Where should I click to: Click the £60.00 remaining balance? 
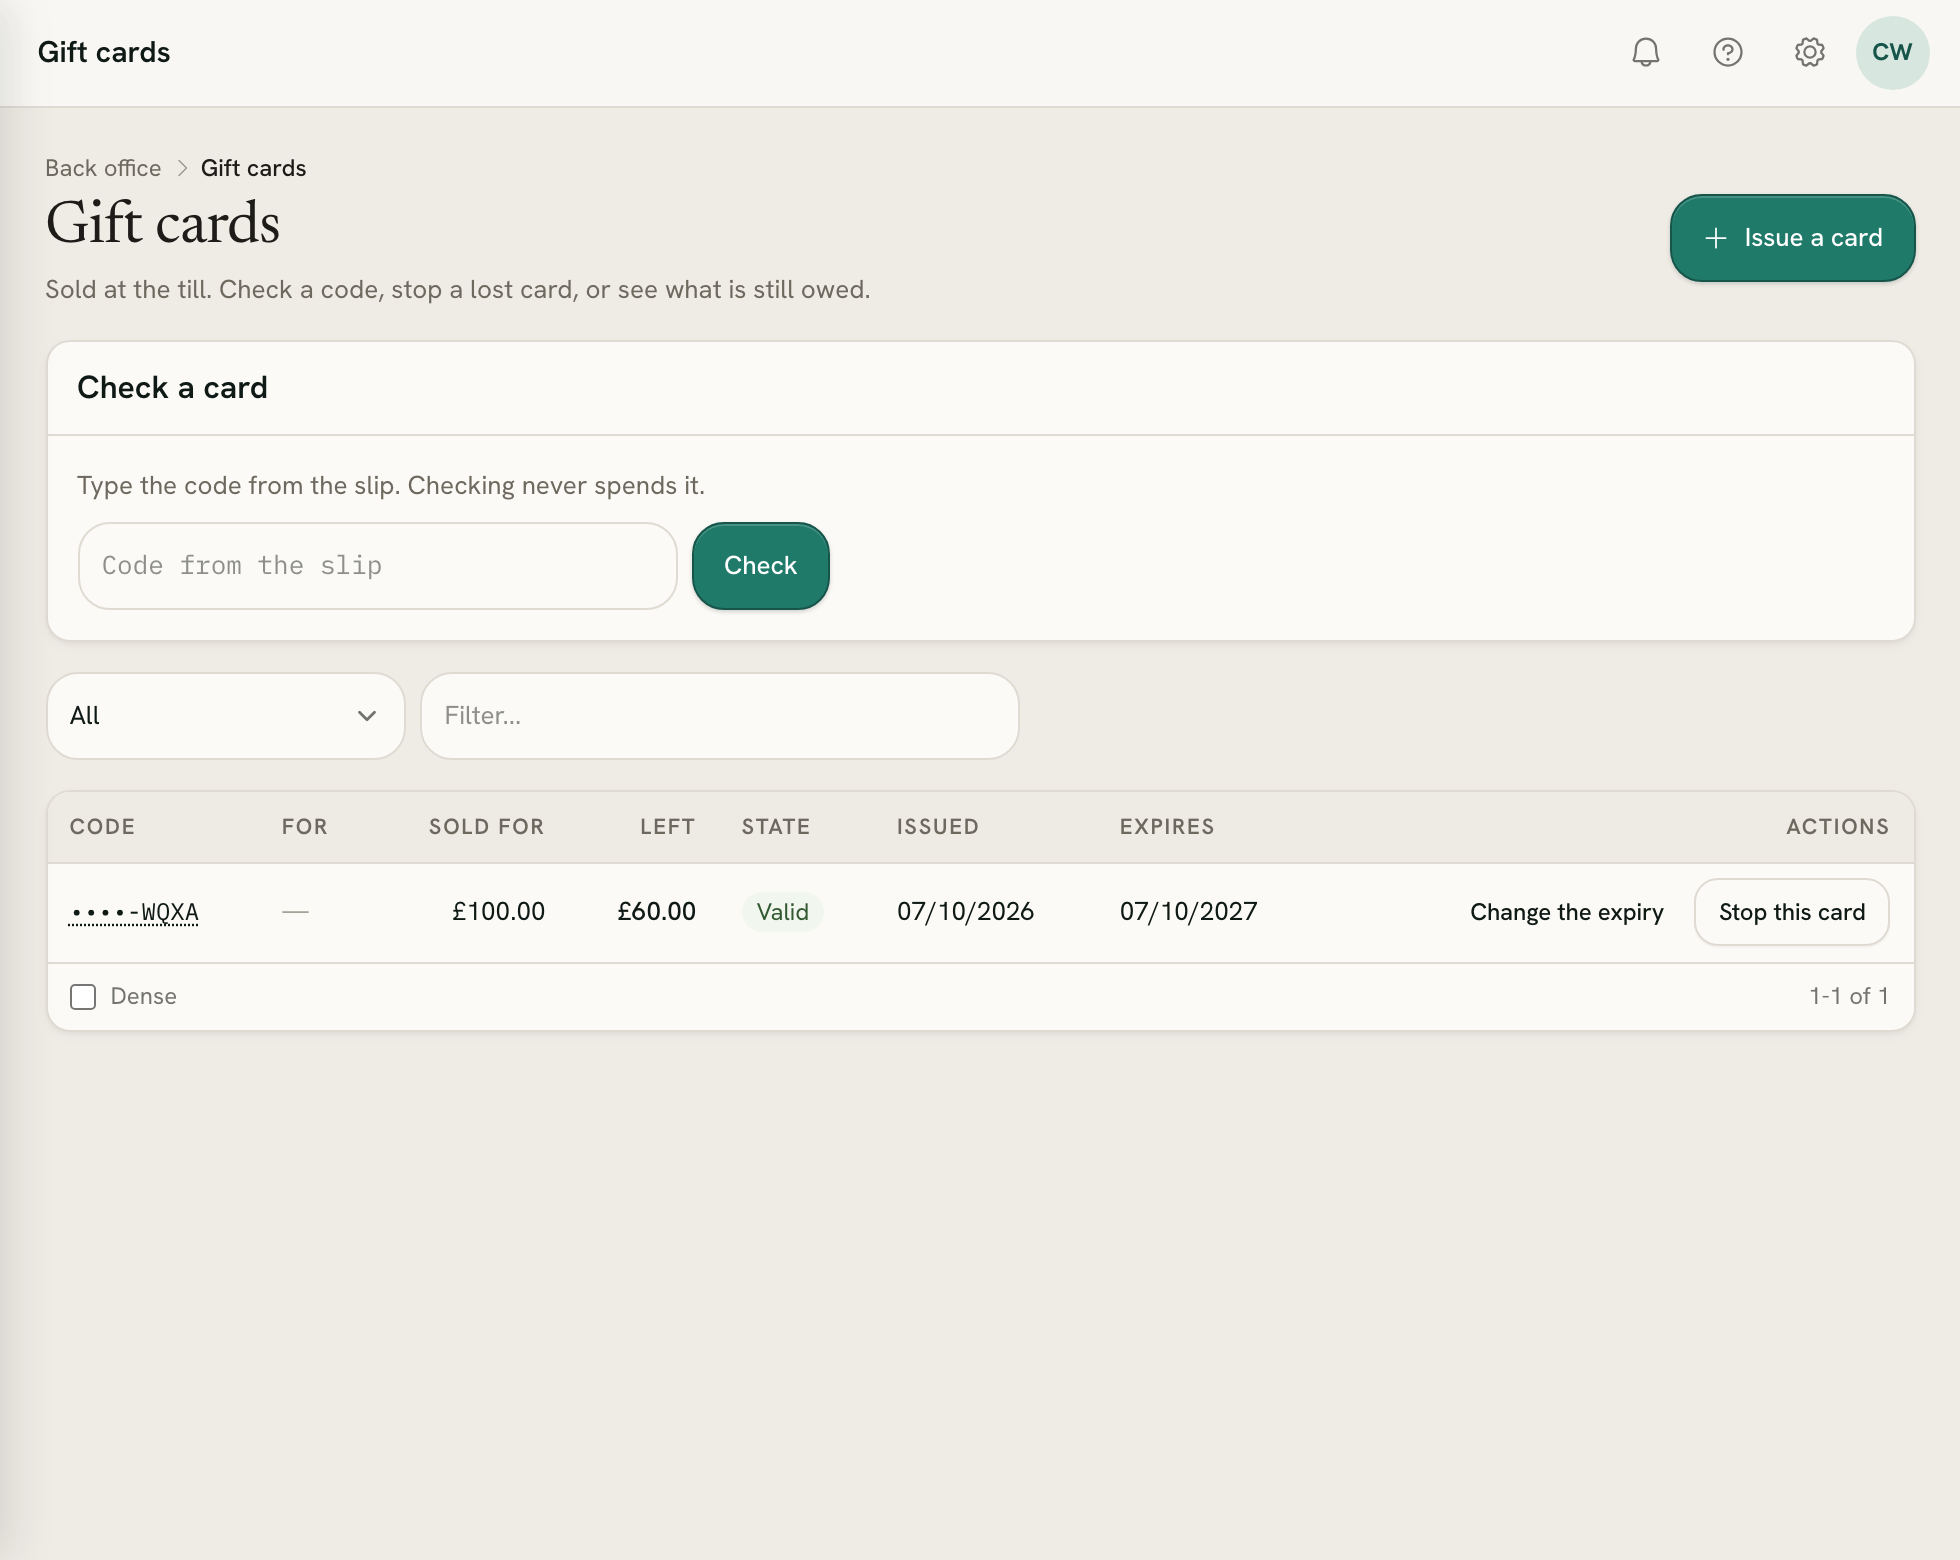tap(656, 912)
